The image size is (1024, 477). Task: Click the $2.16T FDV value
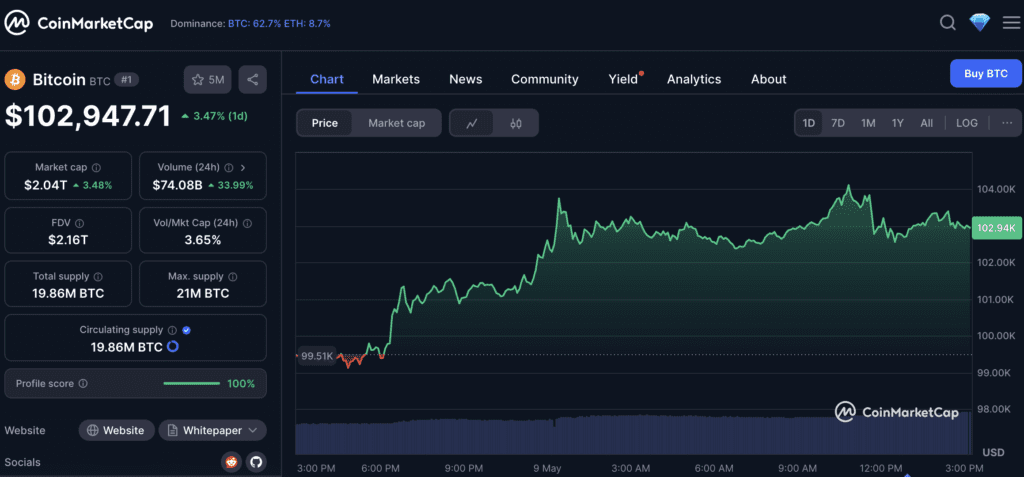click(68, 240)
